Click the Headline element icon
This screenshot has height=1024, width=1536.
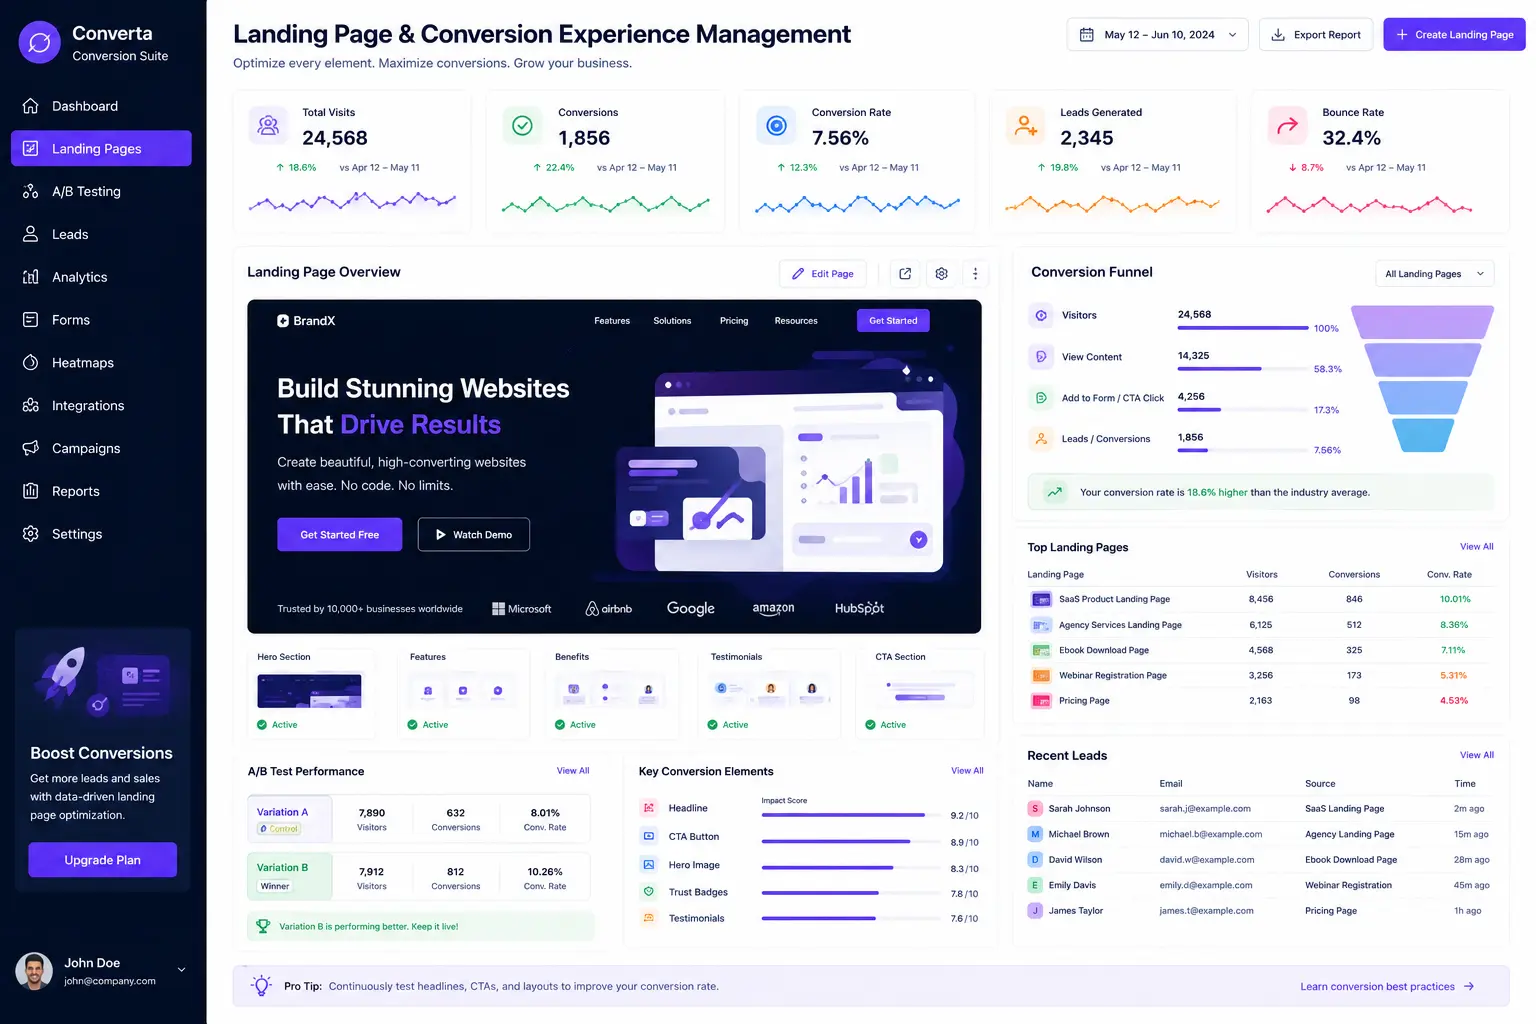pyautogui.click(x=648, y=807)
